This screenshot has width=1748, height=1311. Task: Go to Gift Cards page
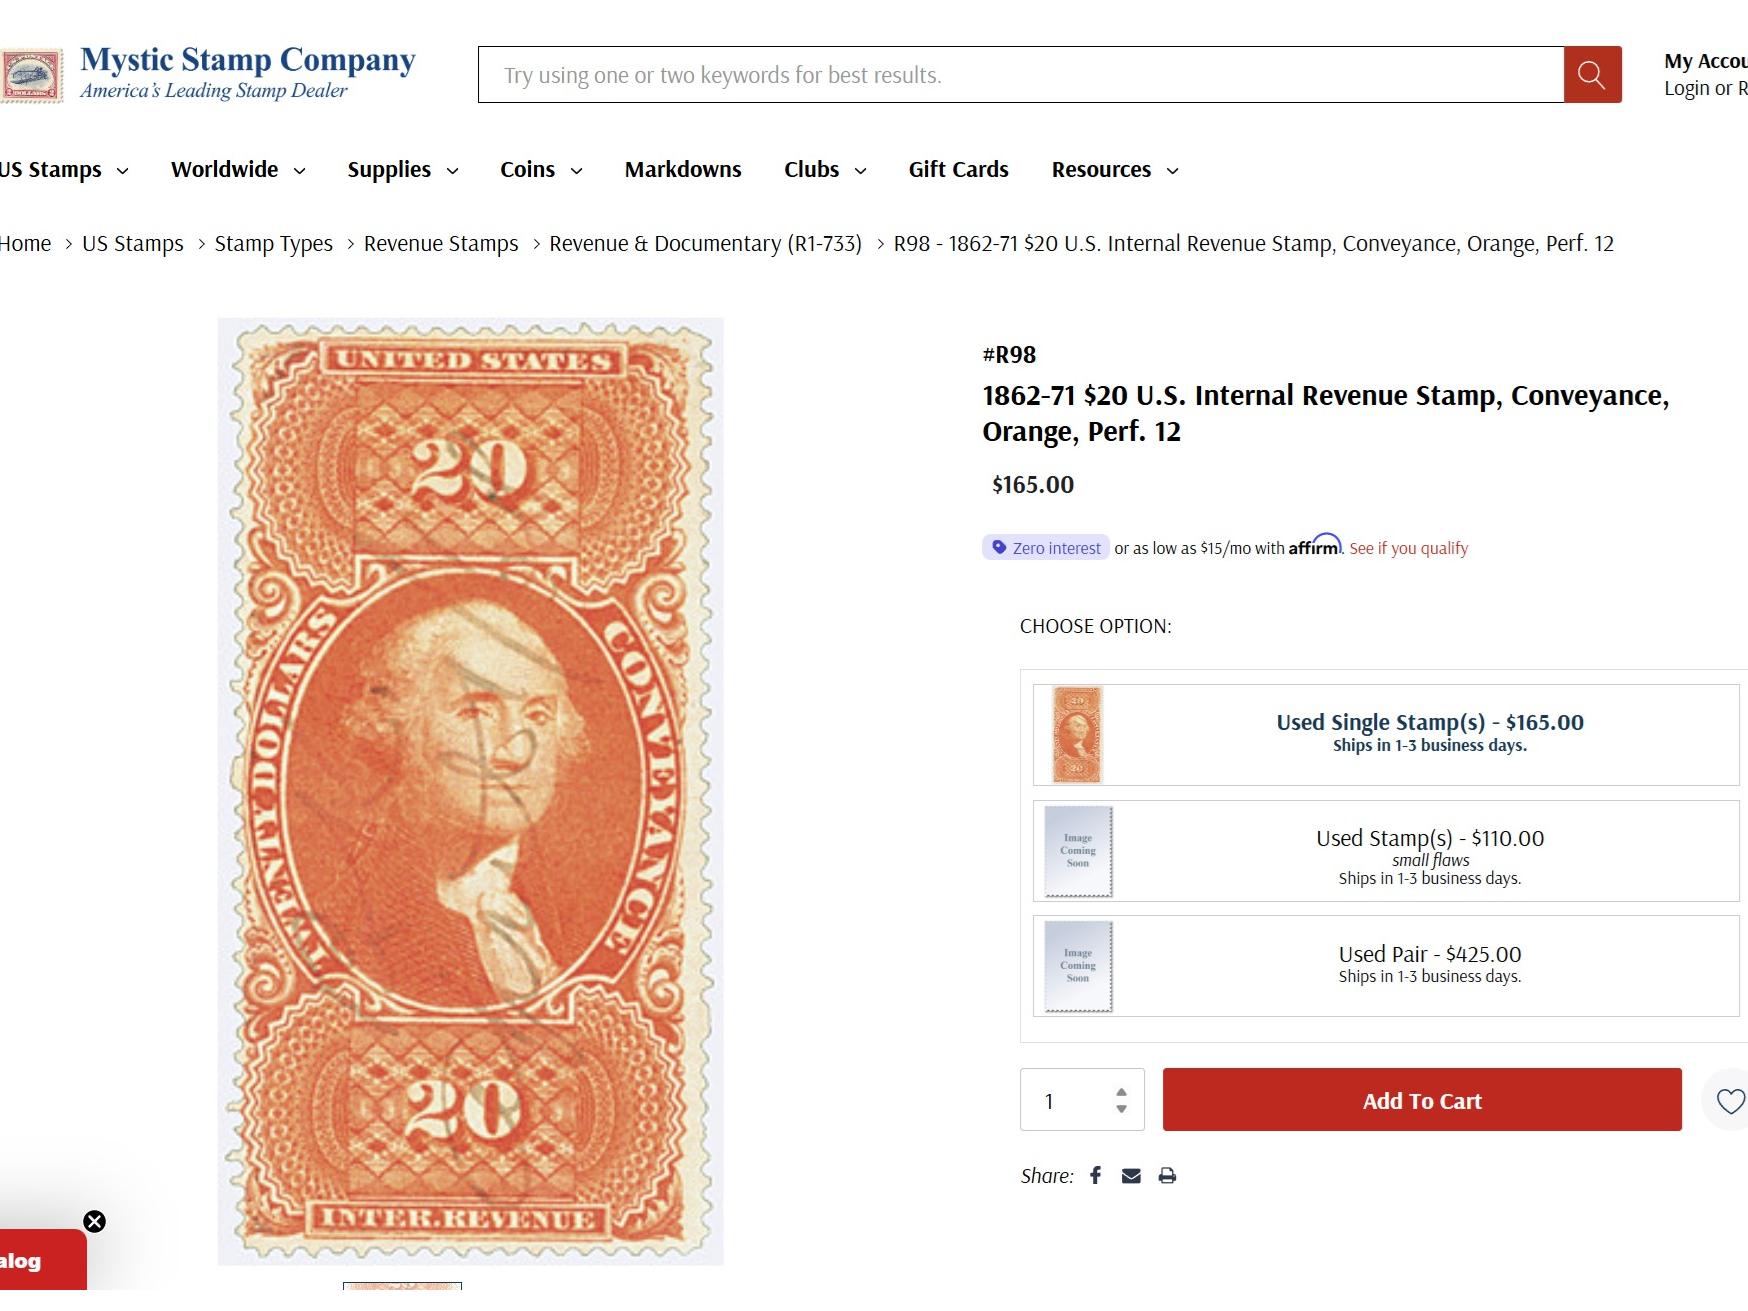coord(958,170)
